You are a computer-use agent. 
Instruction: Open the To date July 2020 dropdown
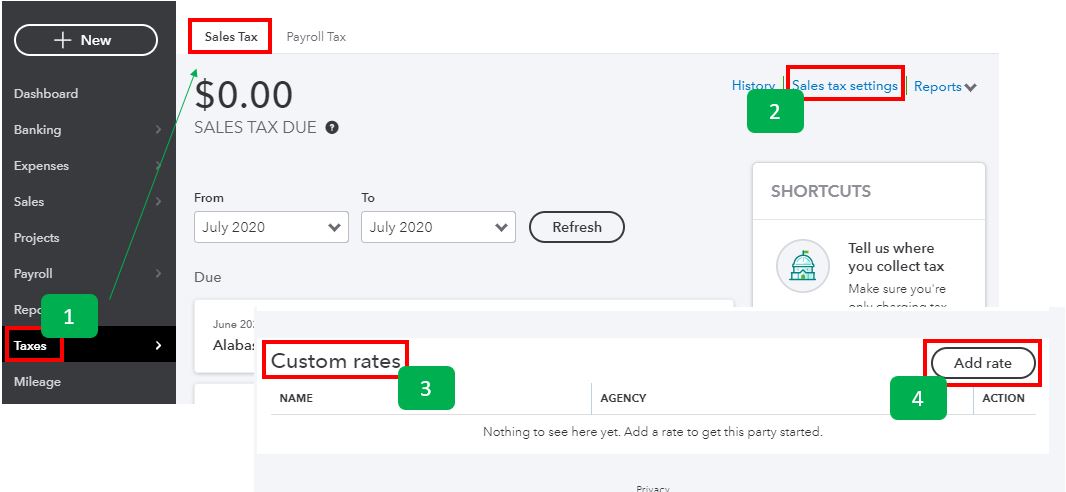click(x=439, y=227)
